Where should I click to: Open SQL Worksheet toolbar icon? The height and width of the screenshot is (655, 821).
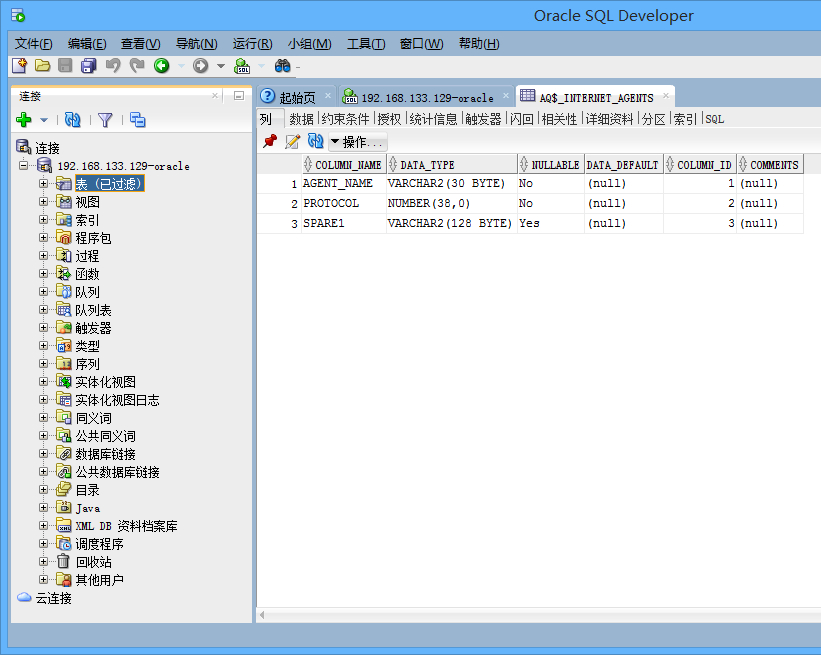click(x=242, y=66)
